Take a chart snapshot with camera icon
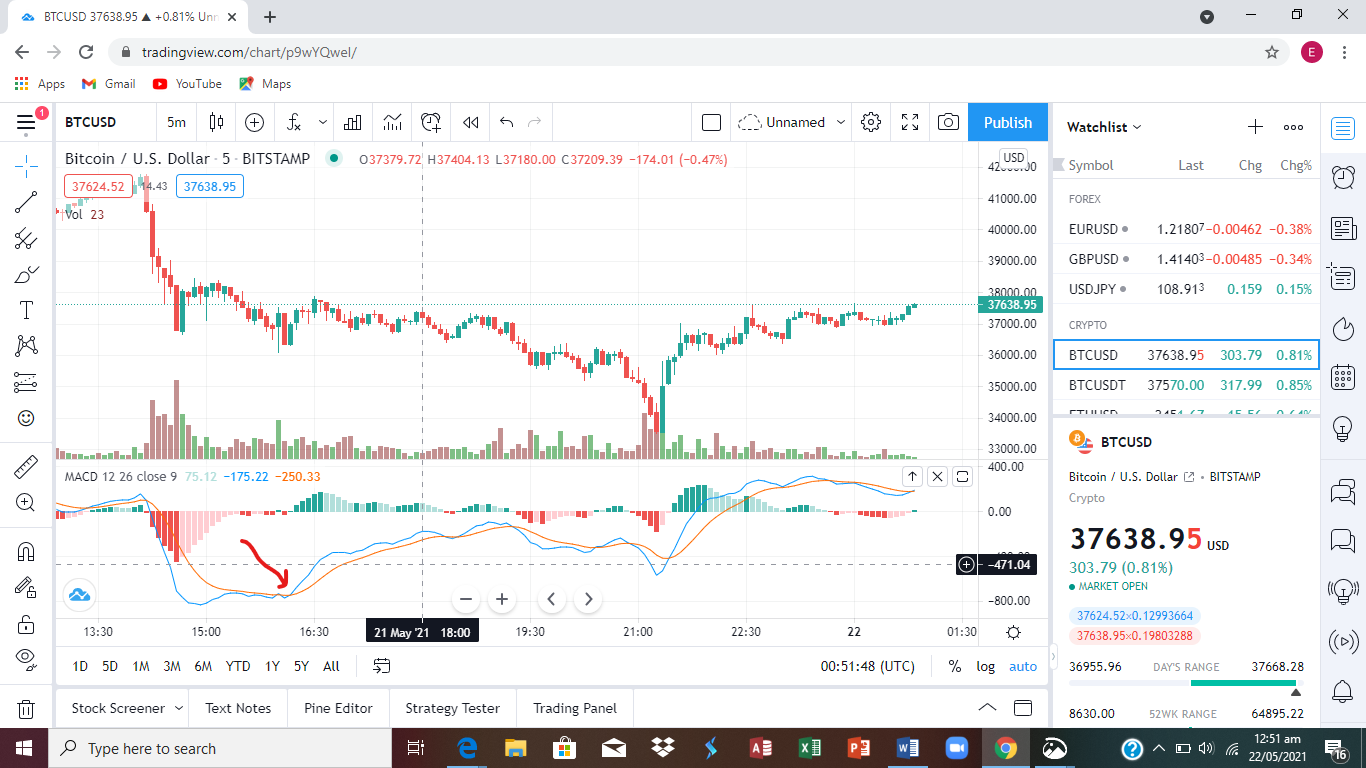 [948, 122]
